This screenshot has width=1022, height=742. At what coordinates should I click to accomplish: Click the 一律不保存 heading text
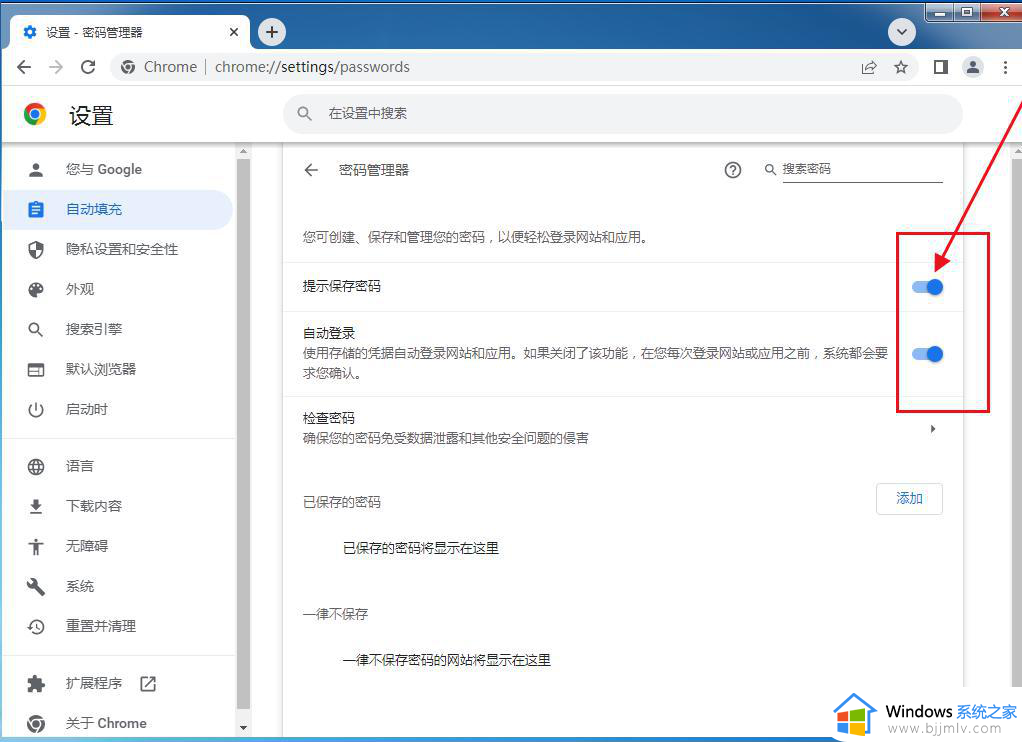335,614
